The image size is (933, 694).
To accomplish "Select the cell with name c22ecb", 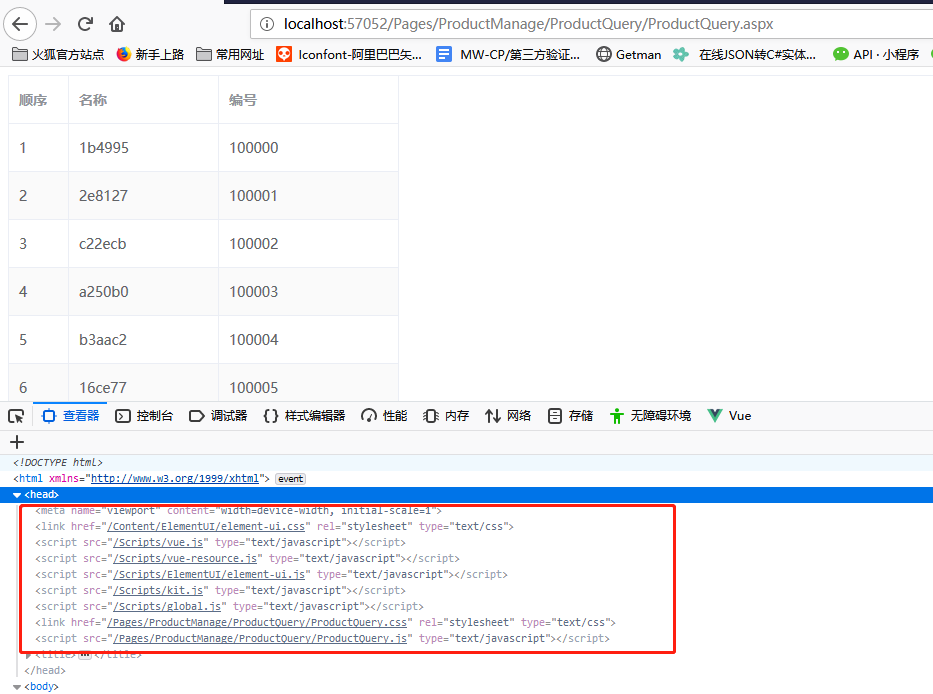I will click(143, 243).
